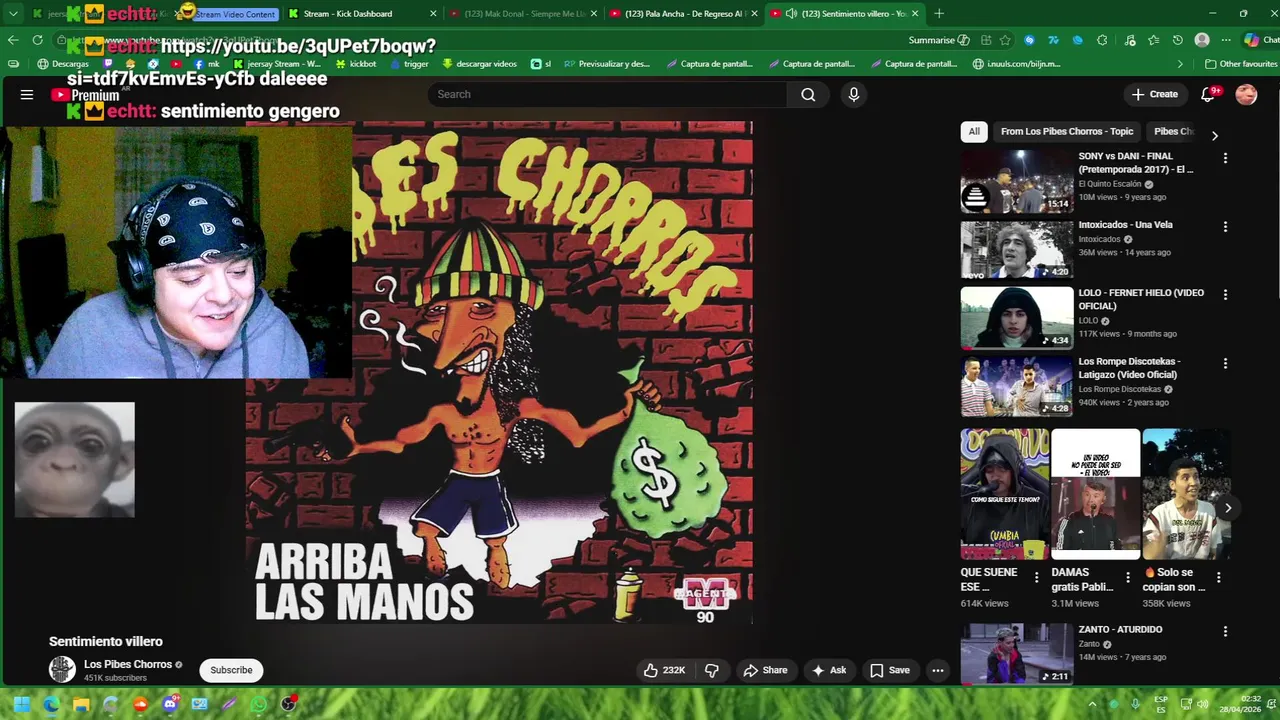Open Discord from the taskbar
1280x720 pixels.
[x=170, y=704]
